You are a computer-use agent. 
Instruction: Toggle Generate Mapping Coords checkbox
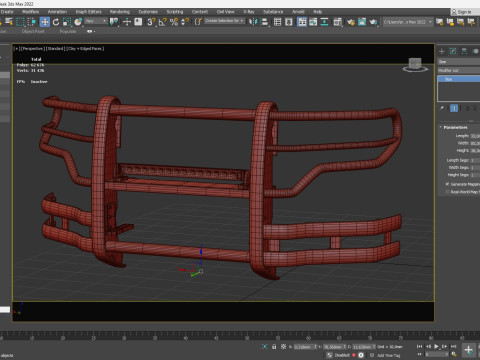(x=447, y=184)
